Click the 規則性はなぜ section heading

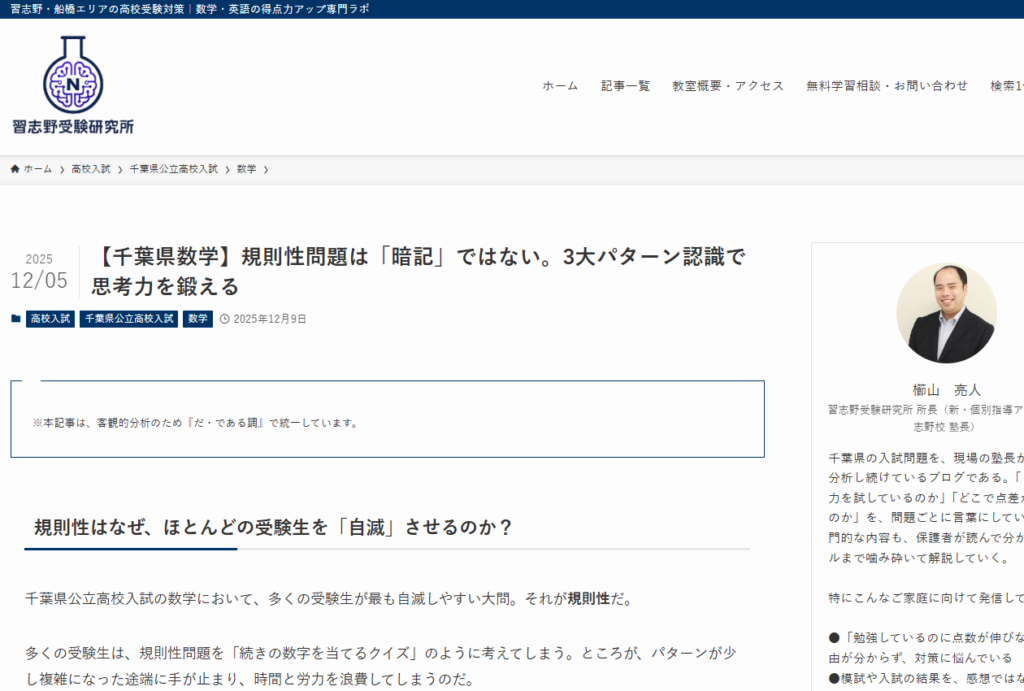(x=274, y=527)
